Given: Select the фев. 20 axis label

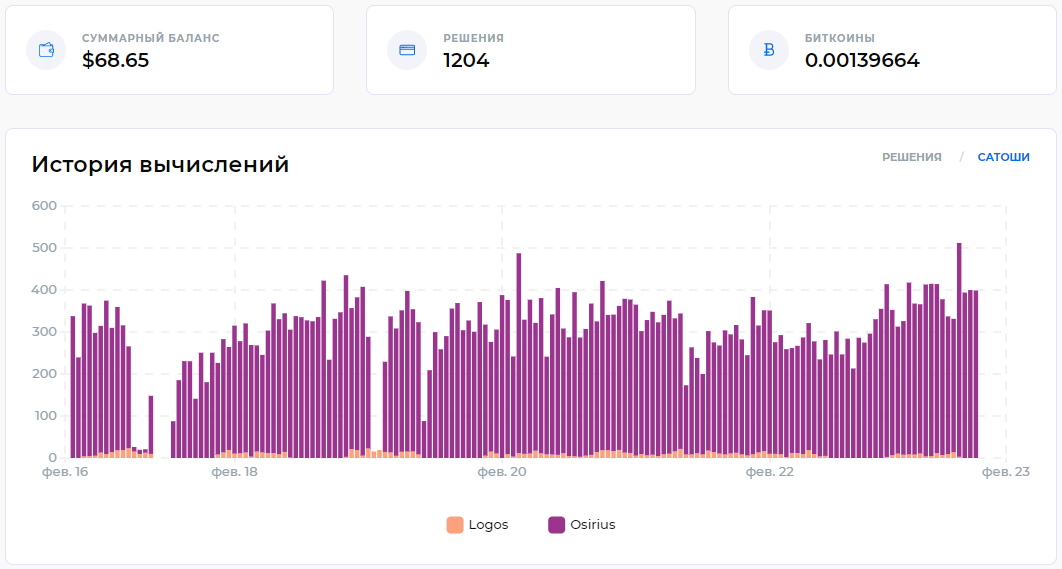Looking at the screenshot, I should tap(503, 471).
